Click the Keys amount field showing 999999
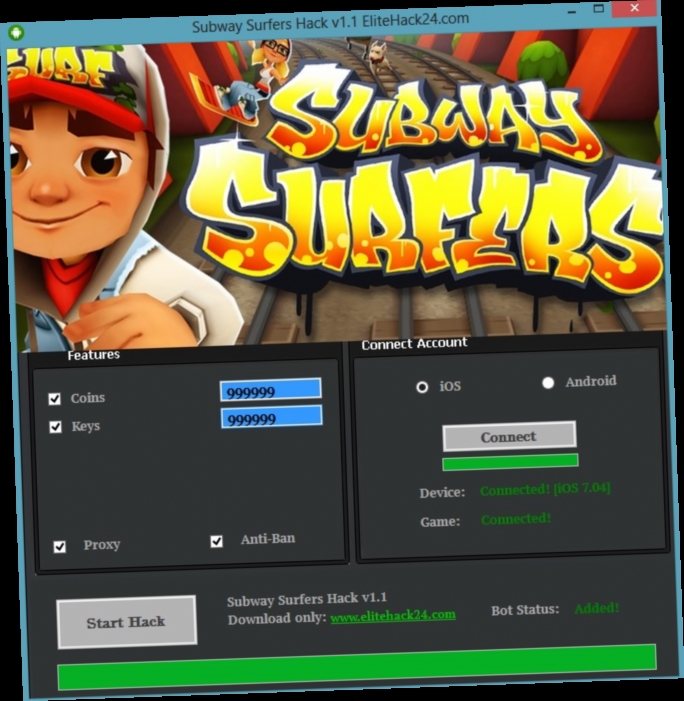The height and width of the screenshot is (701, 684). click(x=271, y=417)
